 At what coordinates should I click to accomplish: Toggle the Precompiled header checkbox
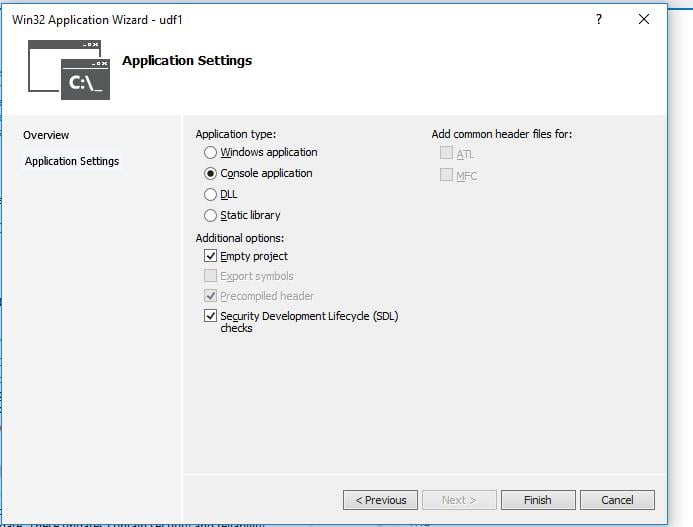210,295
